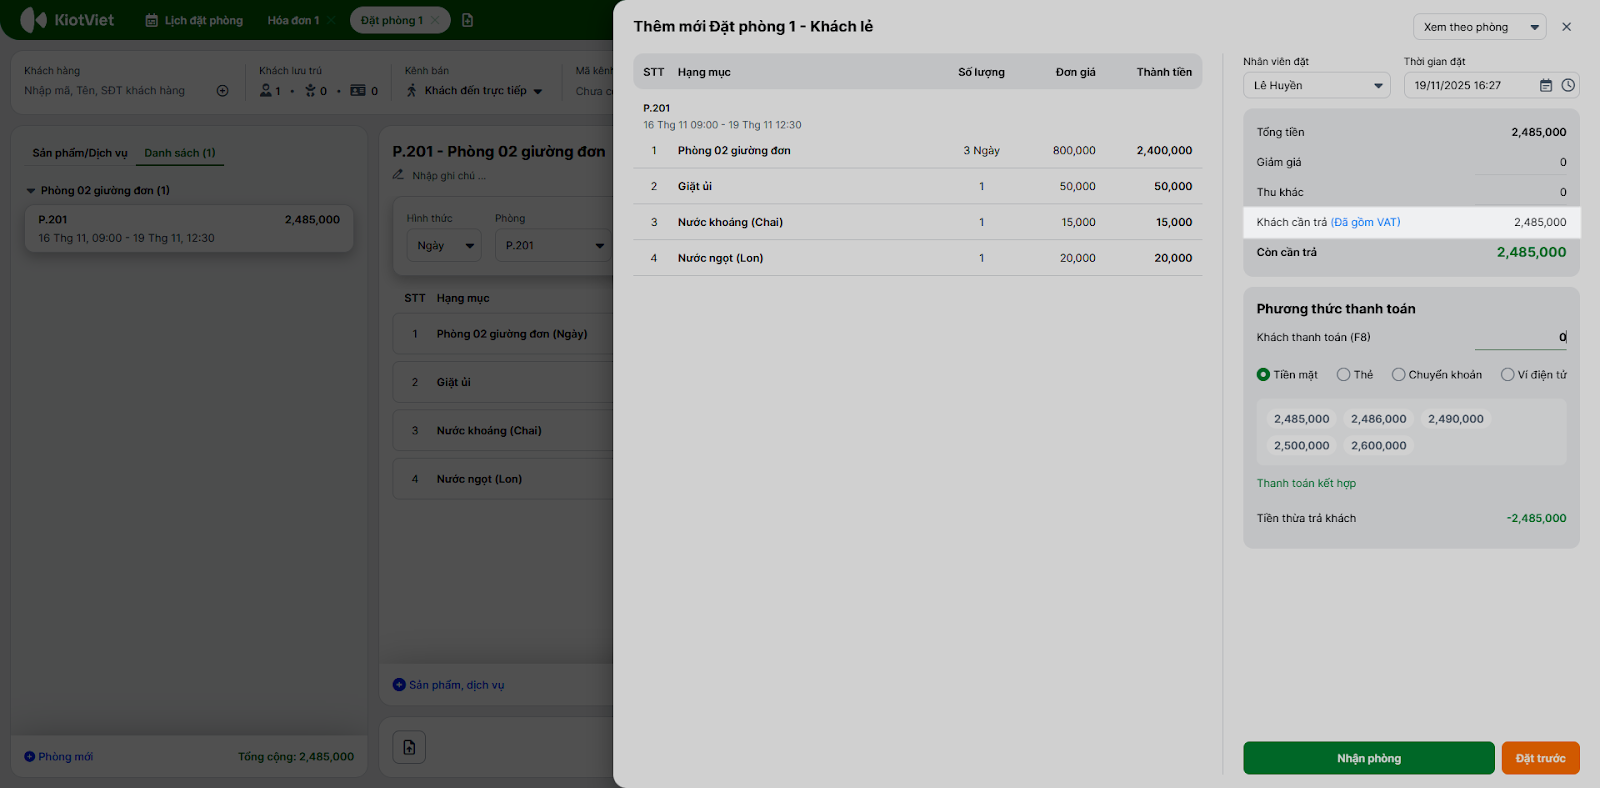
Task: Click Thanh toán kết hợp link
Action: click(x=1306, y=483)
